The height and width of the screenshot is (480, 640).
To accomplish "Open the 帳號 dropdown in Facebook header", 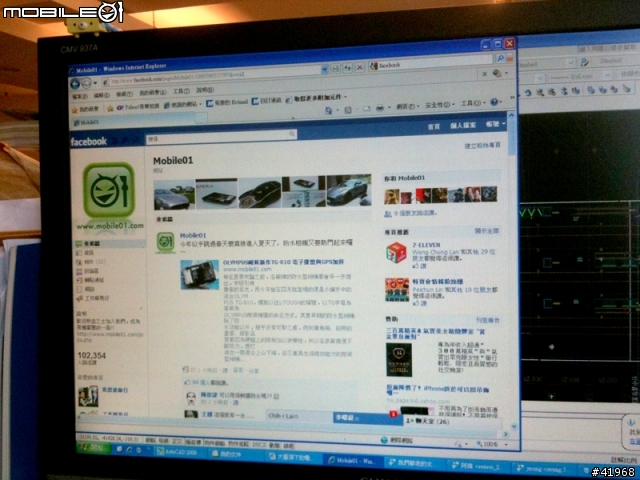I will 495,124.
